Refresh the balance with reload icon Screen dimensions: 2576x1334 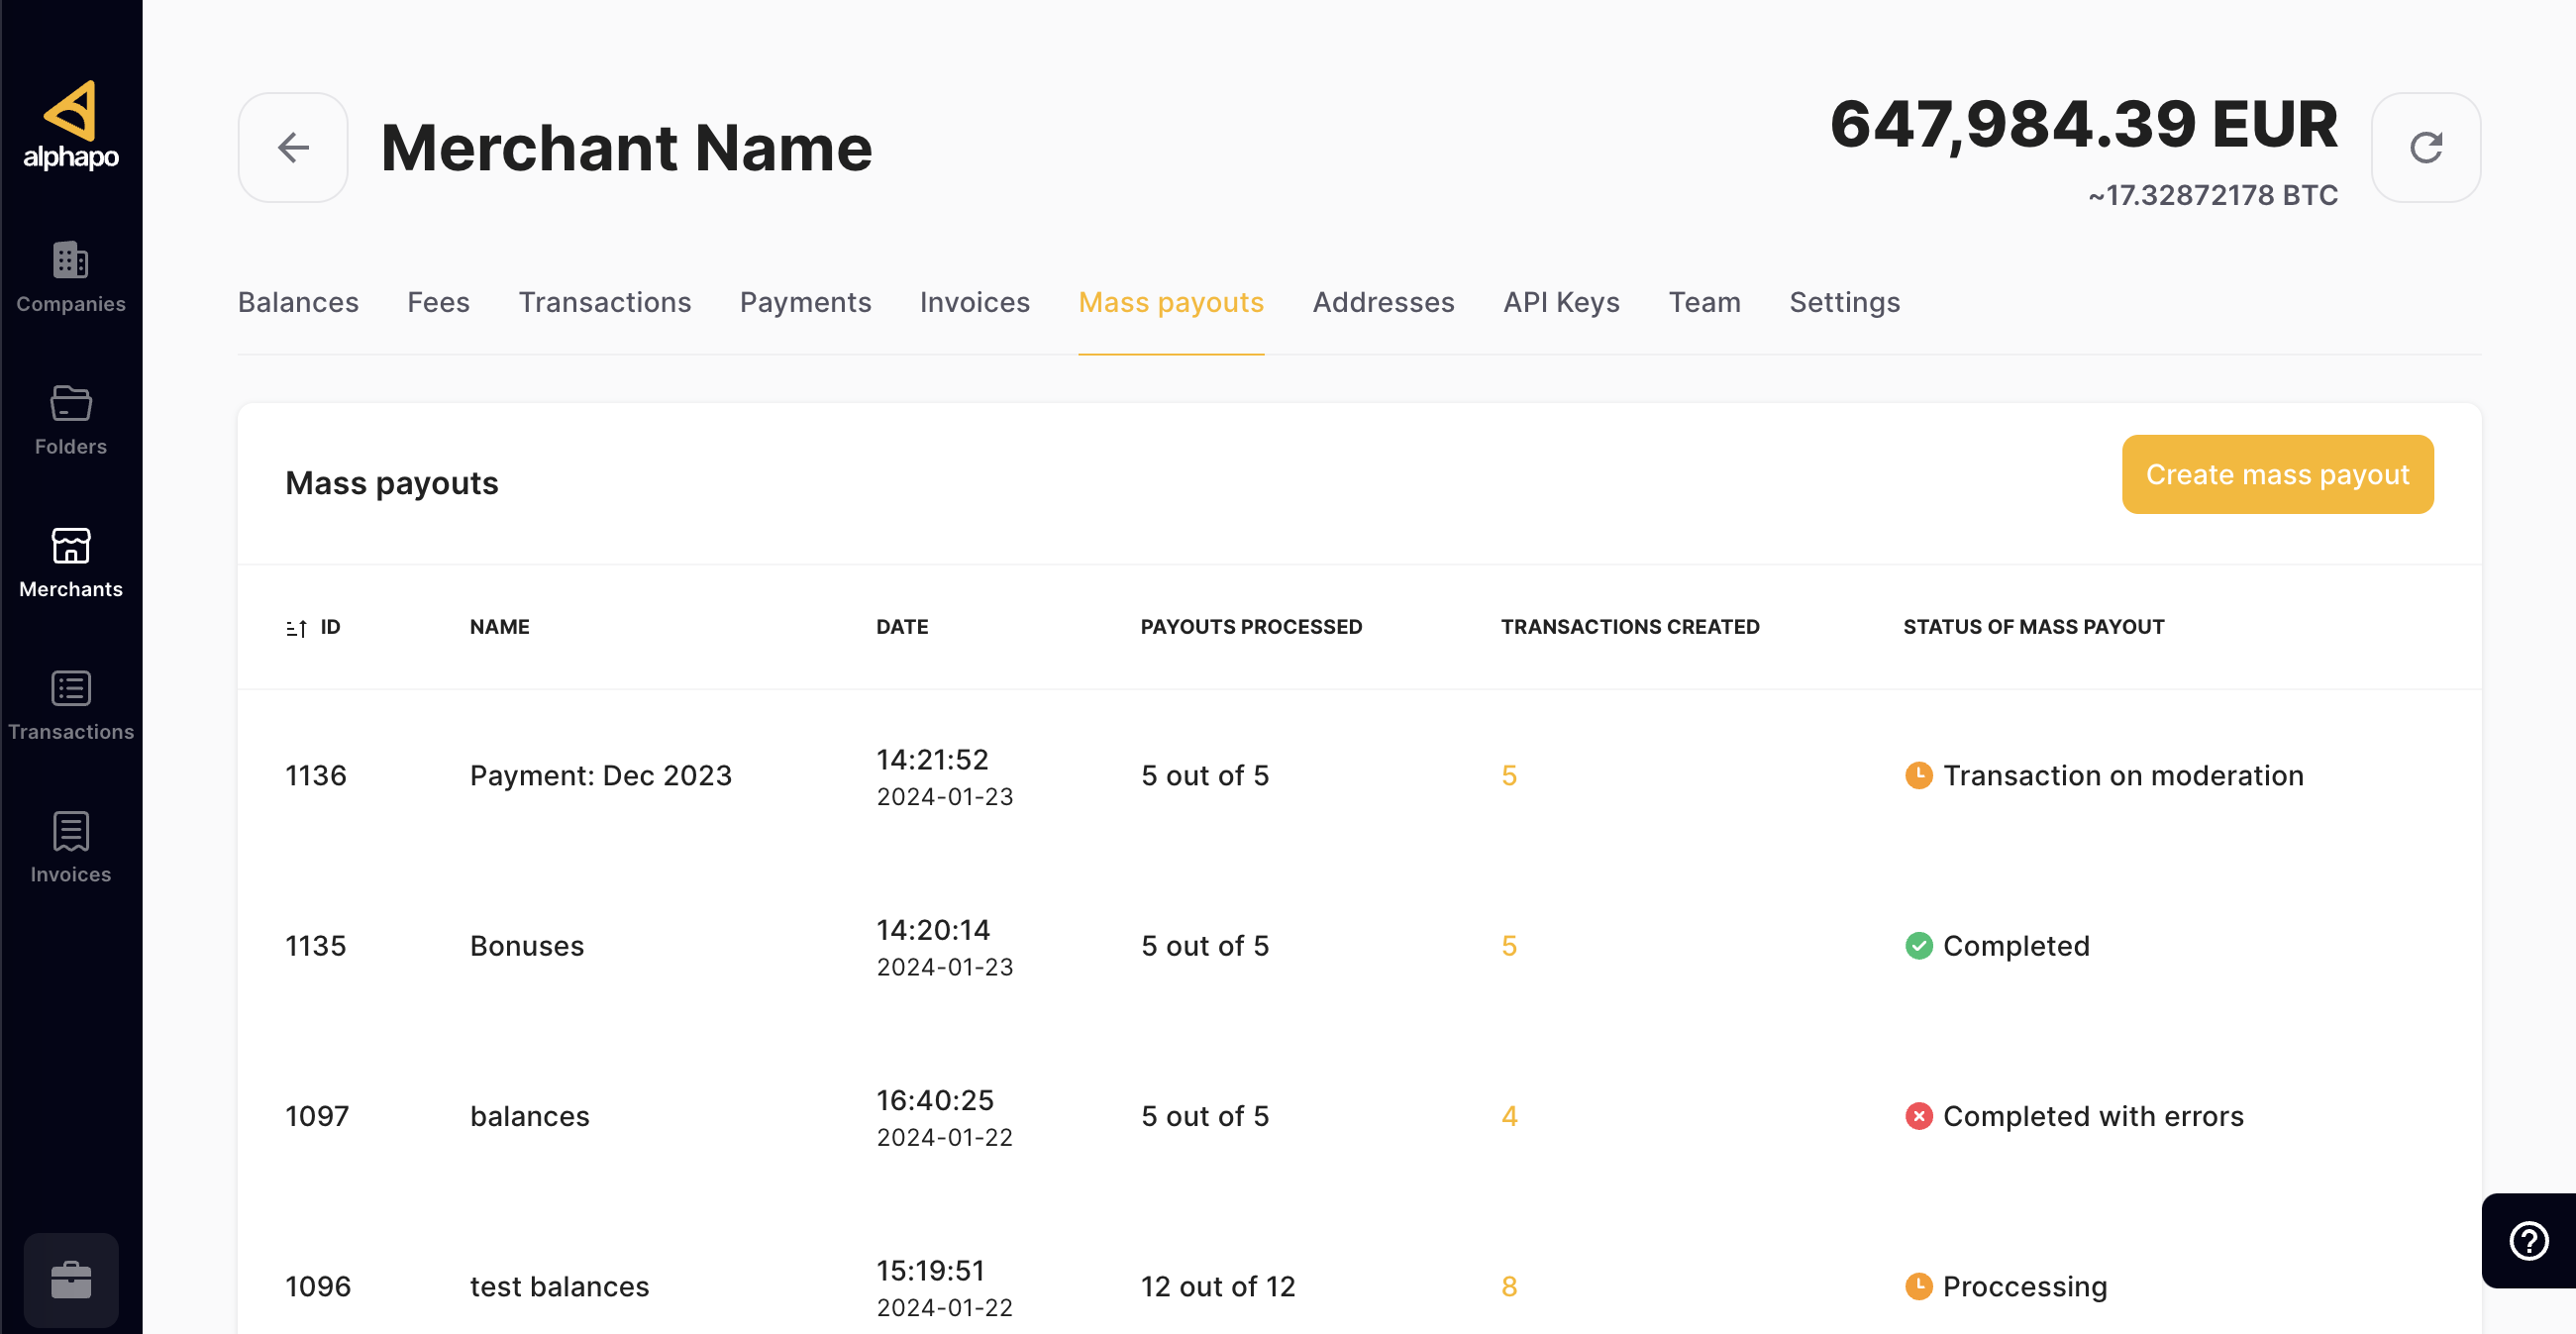coord(2425,147)
